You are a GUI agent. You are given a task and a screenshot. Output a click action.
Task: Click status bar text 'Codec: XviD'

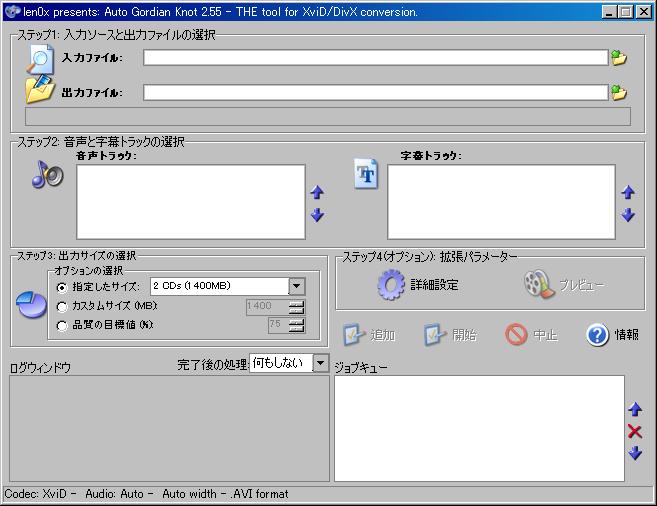coord(36,494)
